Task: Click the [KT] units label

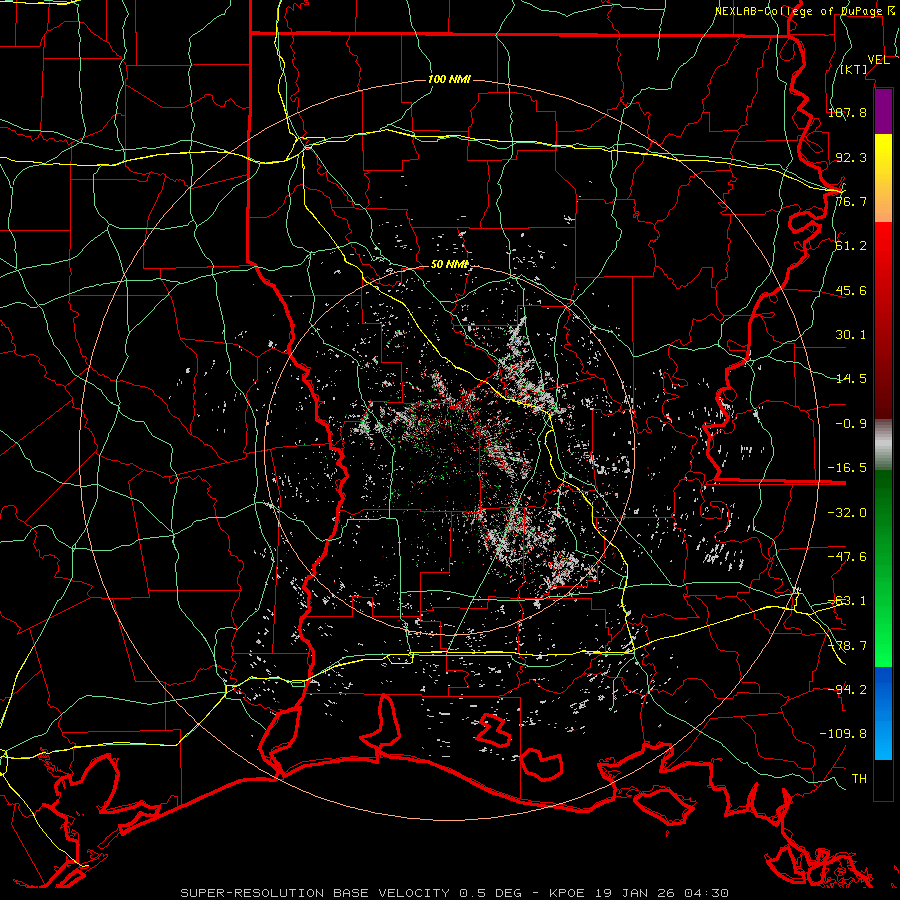Action: point(854,69)
